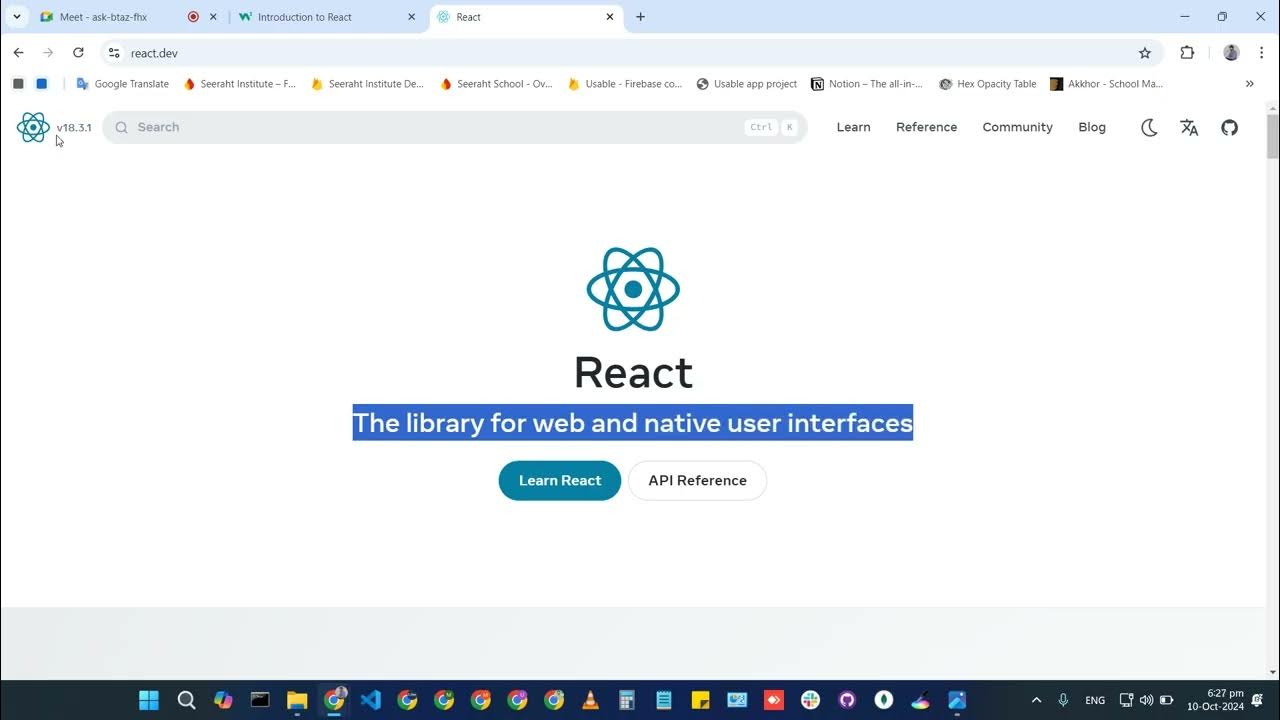Click the large React atom logo

coord(633,289)
